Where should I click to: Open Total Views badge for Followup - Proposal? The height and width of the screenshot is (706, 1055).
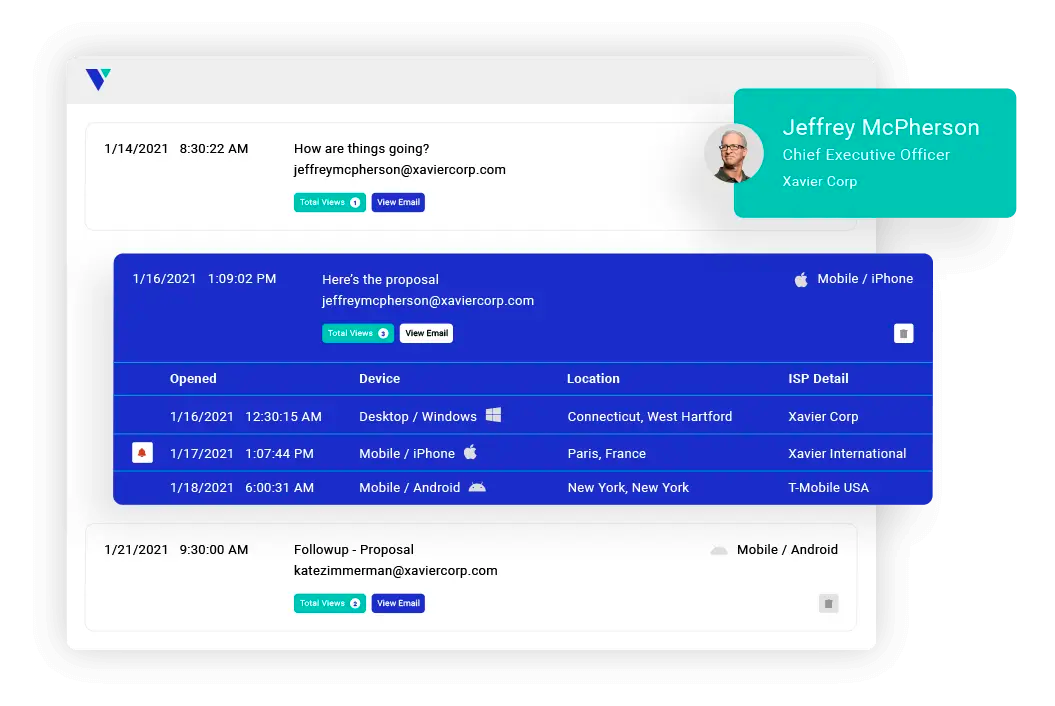(330, 603)
